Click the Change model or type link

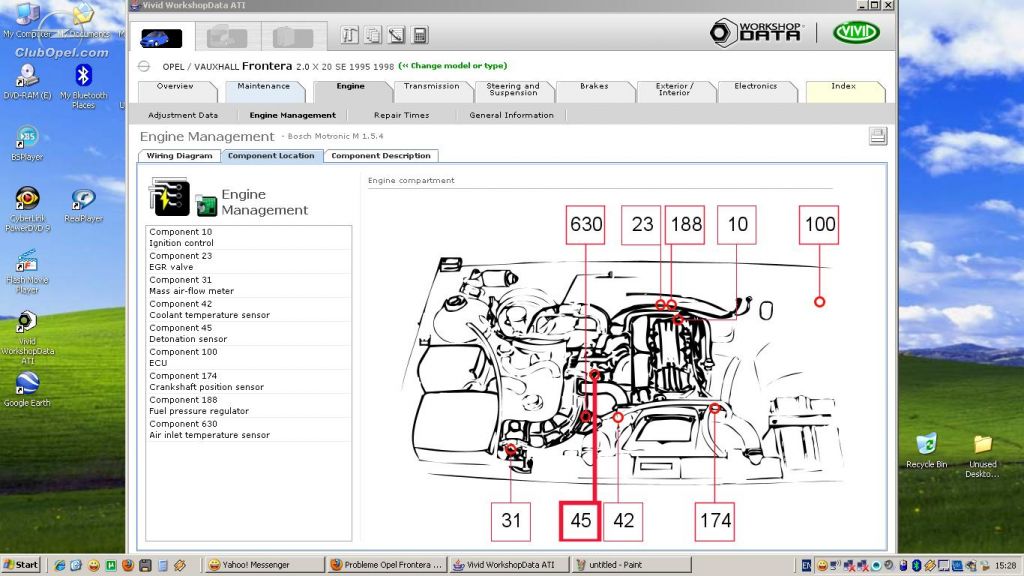[453, 66]
